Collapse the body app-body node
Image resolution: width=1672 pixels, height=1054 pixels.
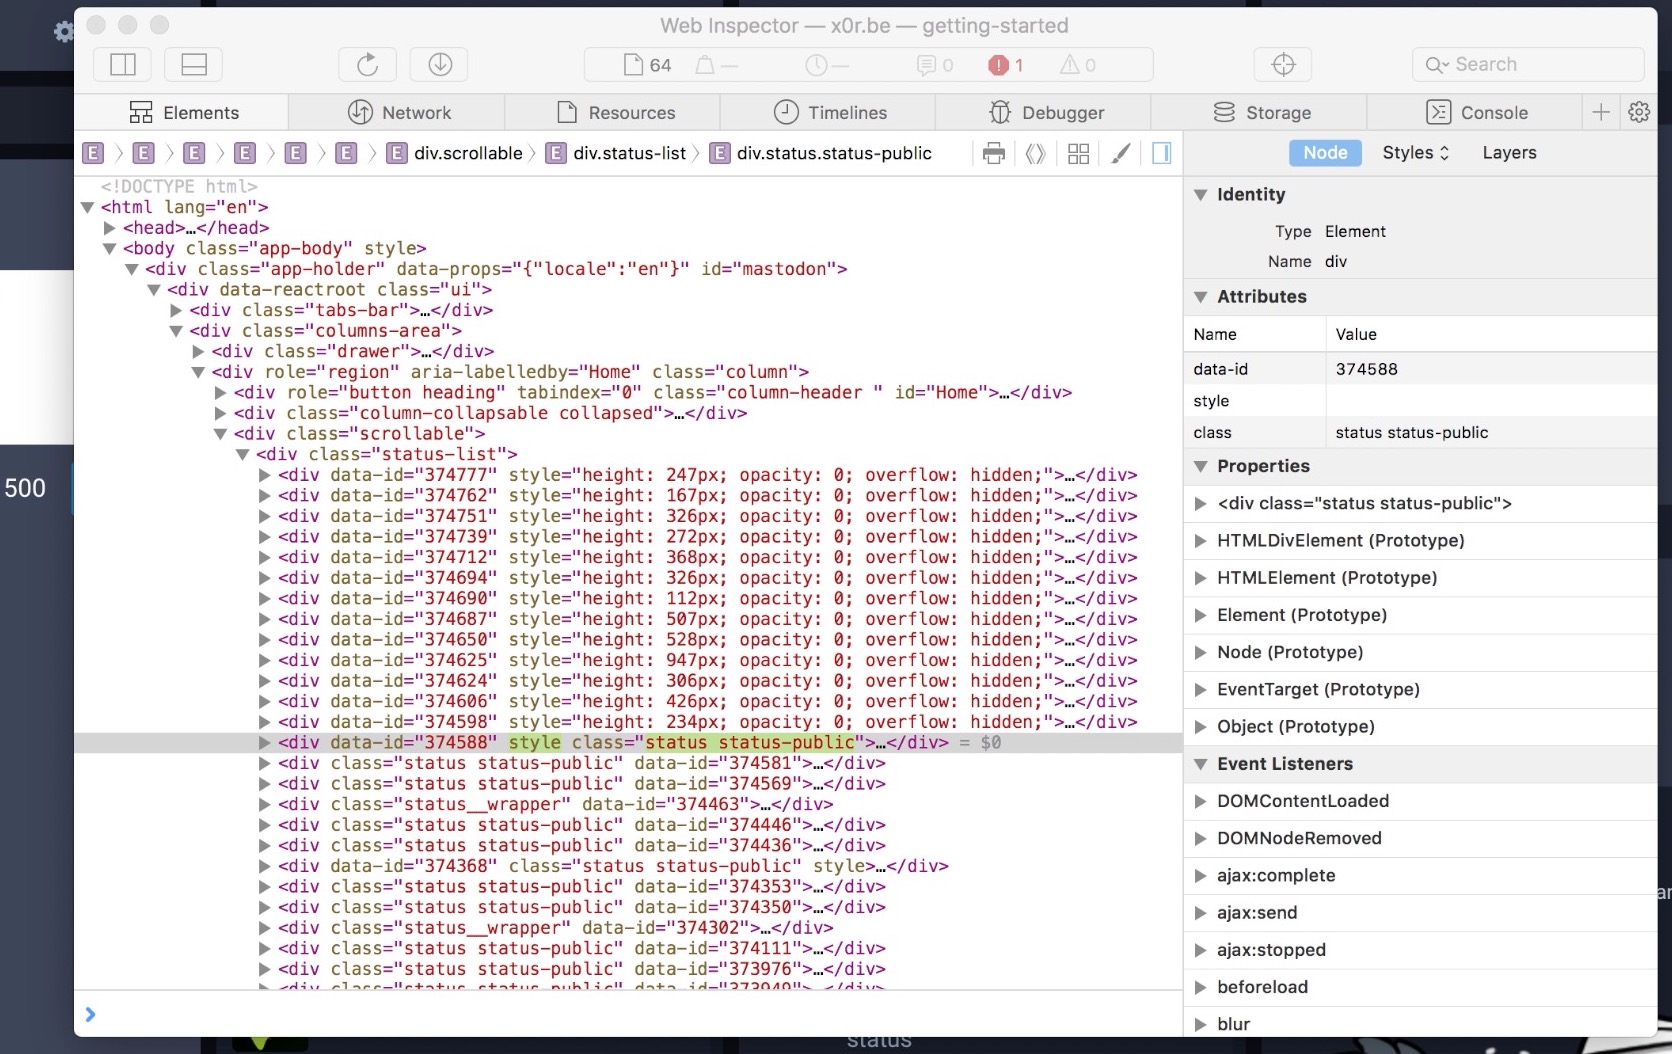110,249
